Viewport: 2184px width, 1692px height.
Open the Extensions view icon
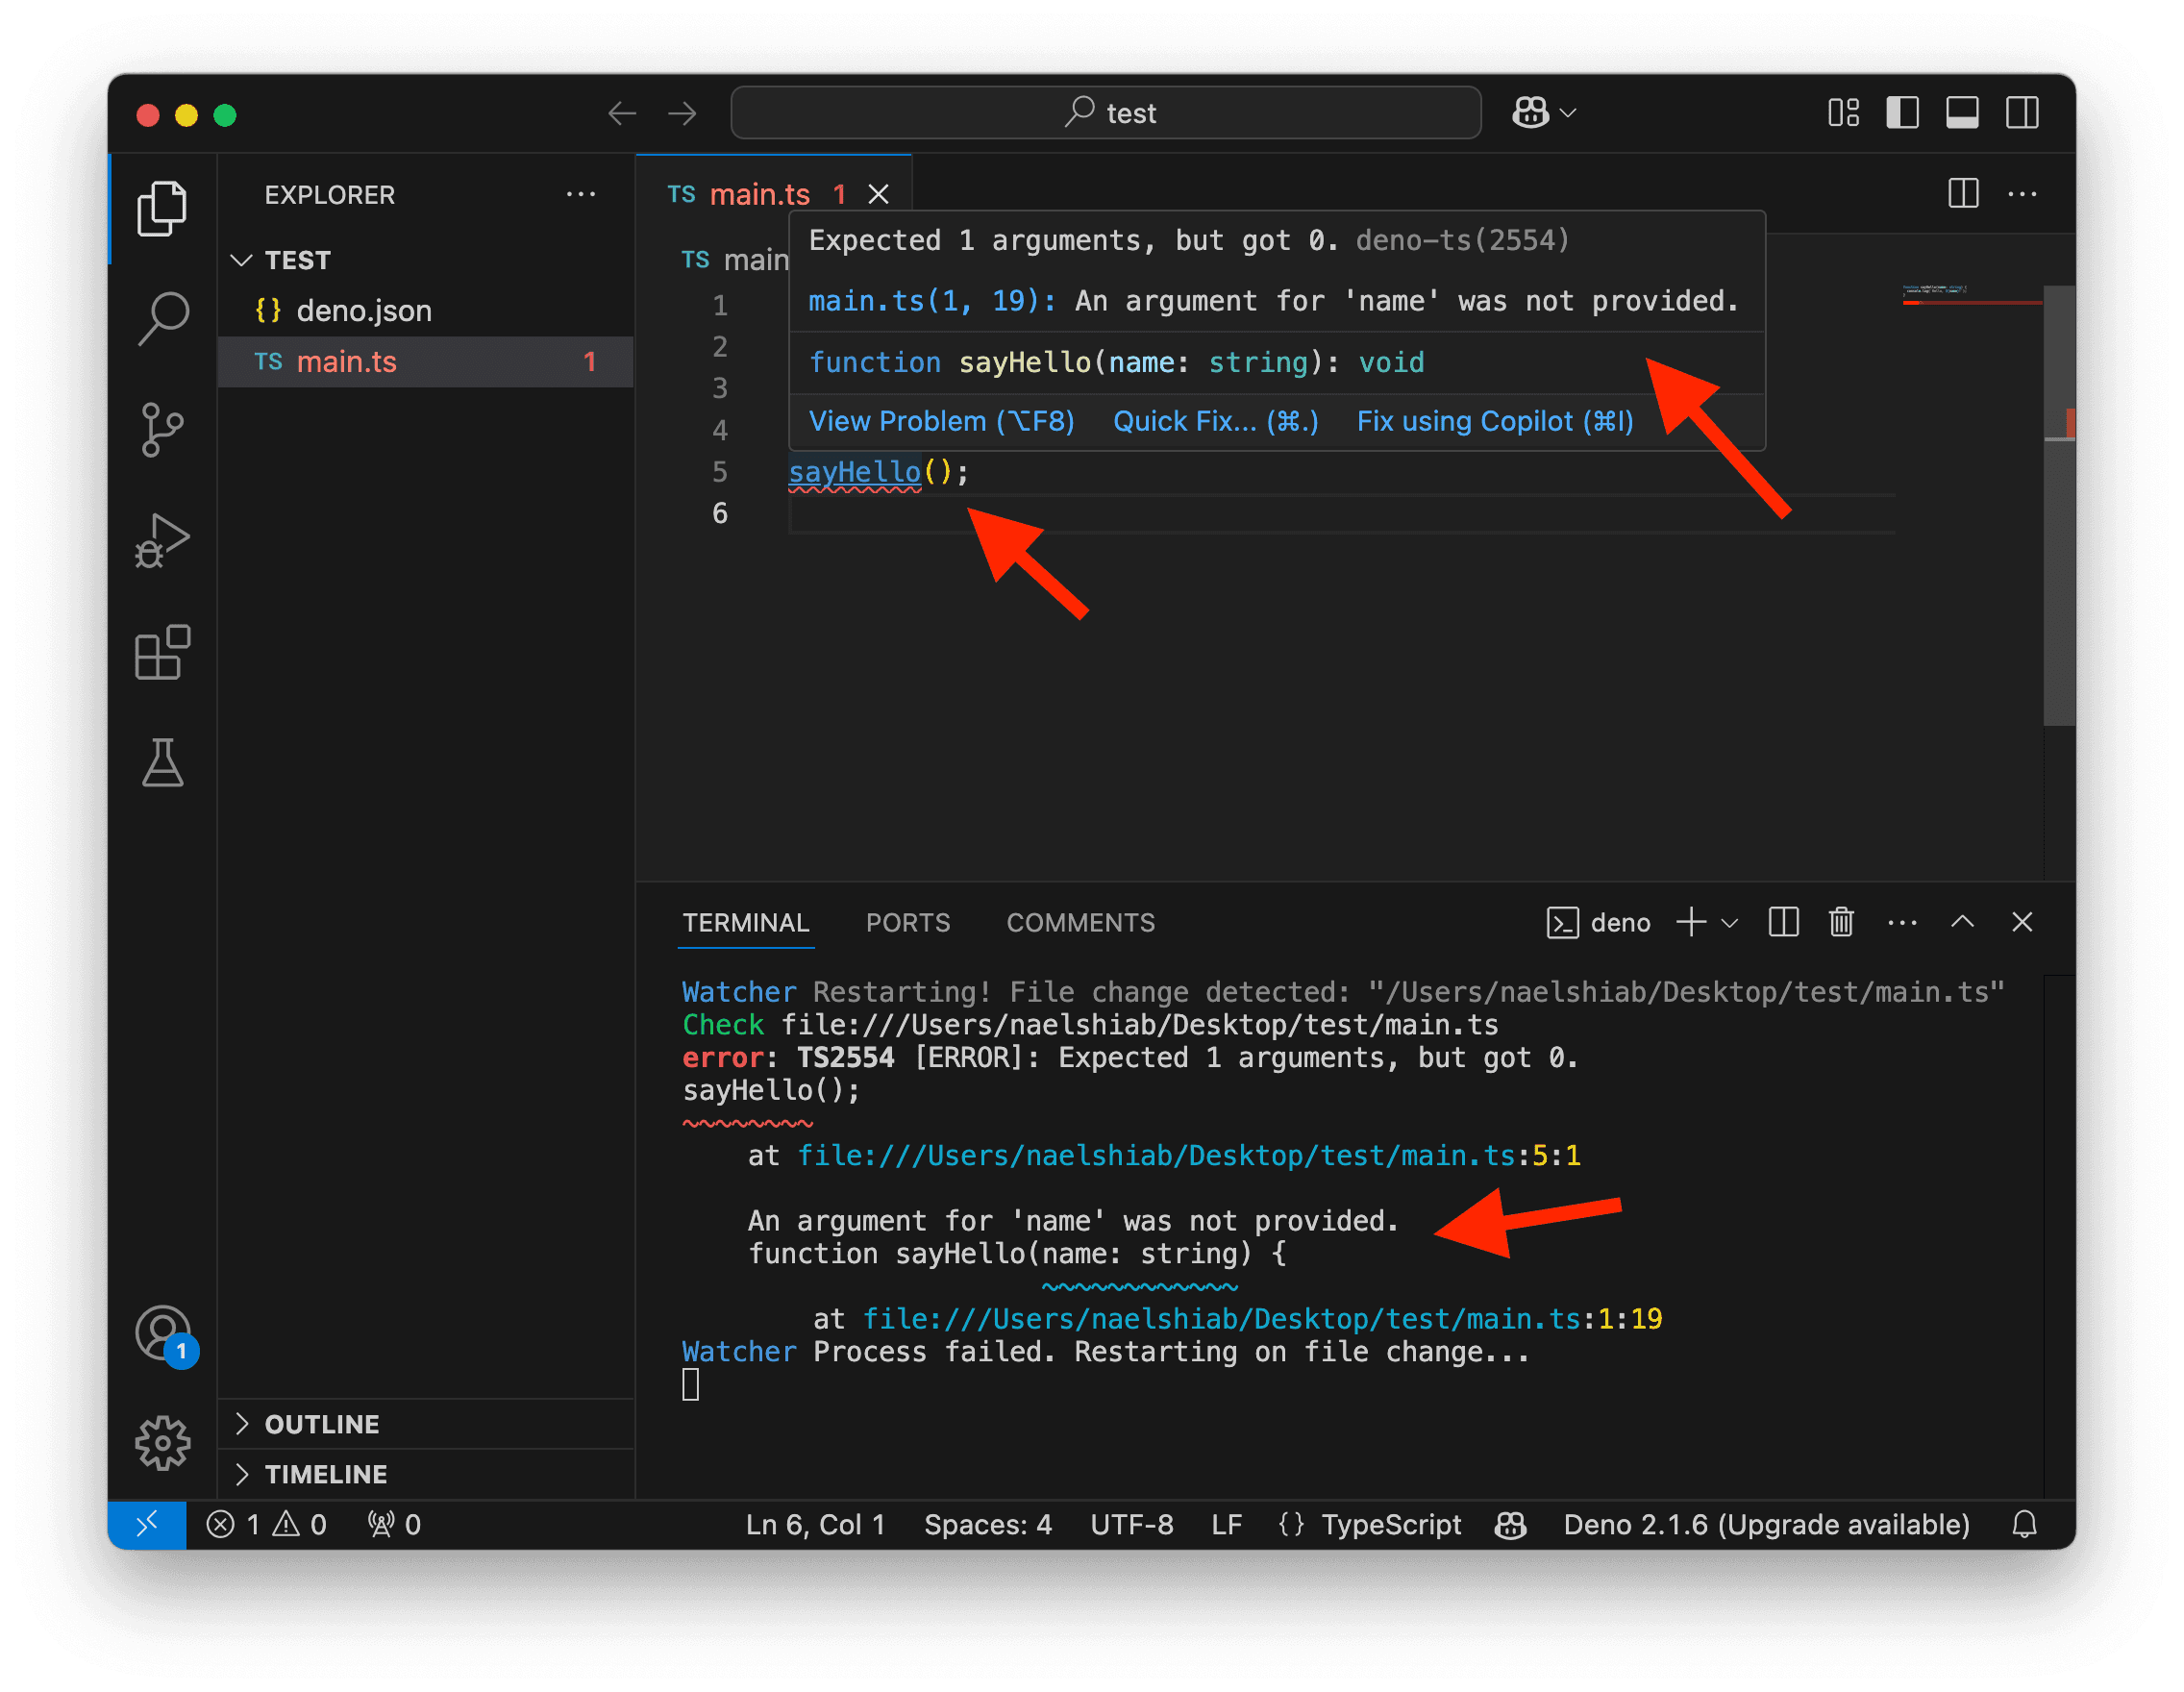[x=162, y=652]
